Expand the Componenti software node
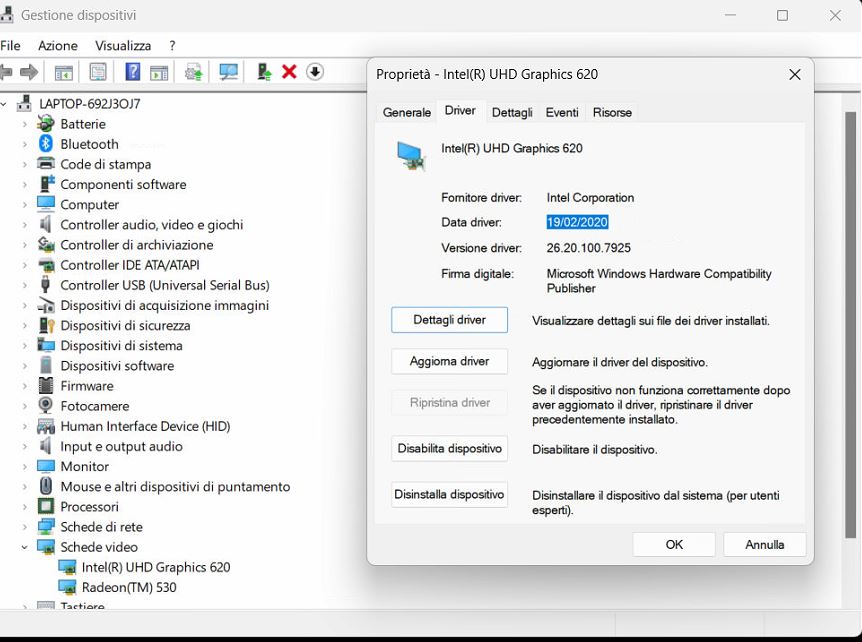 (x=25, y=185)
